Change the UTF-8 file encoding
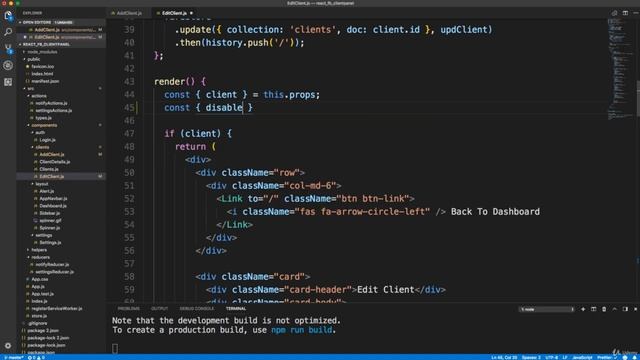 coord(551,358)
